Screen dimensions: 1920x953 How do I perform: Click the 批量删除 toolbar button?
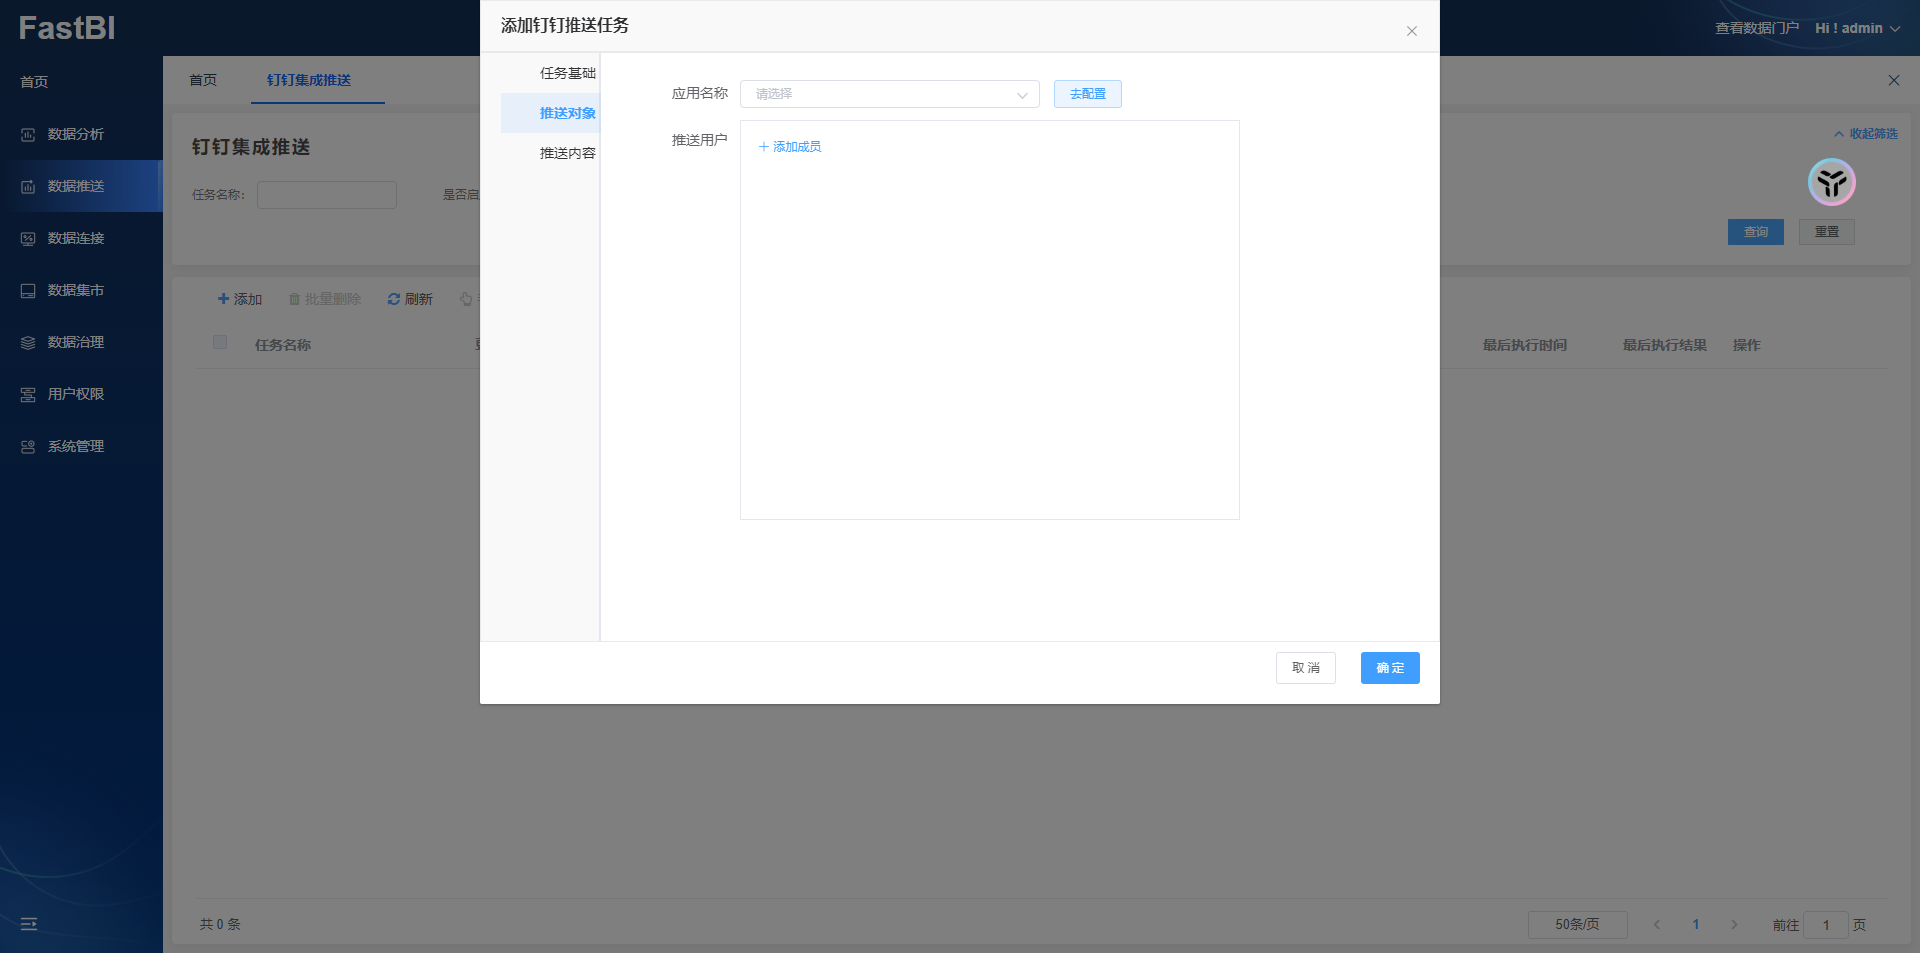click(x=325, y=299)
